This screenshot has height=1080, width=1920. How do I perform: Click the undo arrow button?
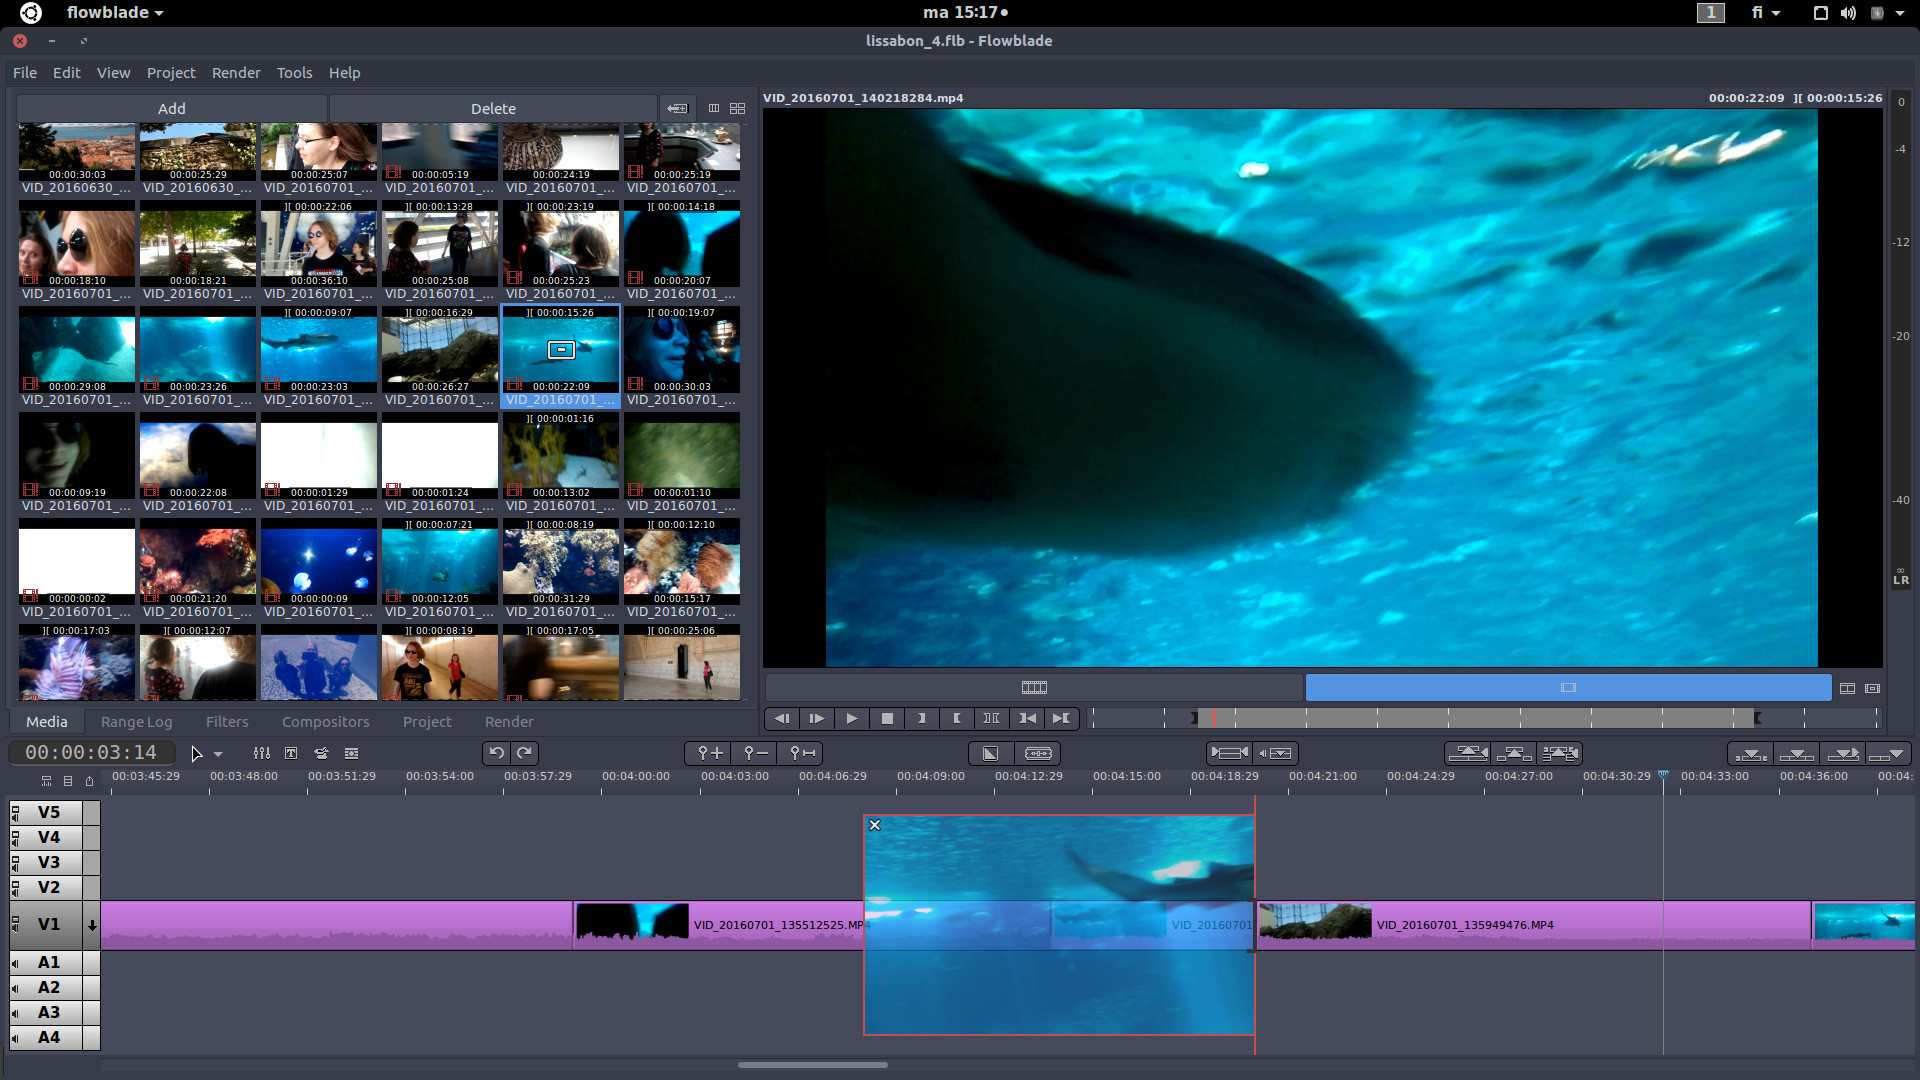(496, 753)
